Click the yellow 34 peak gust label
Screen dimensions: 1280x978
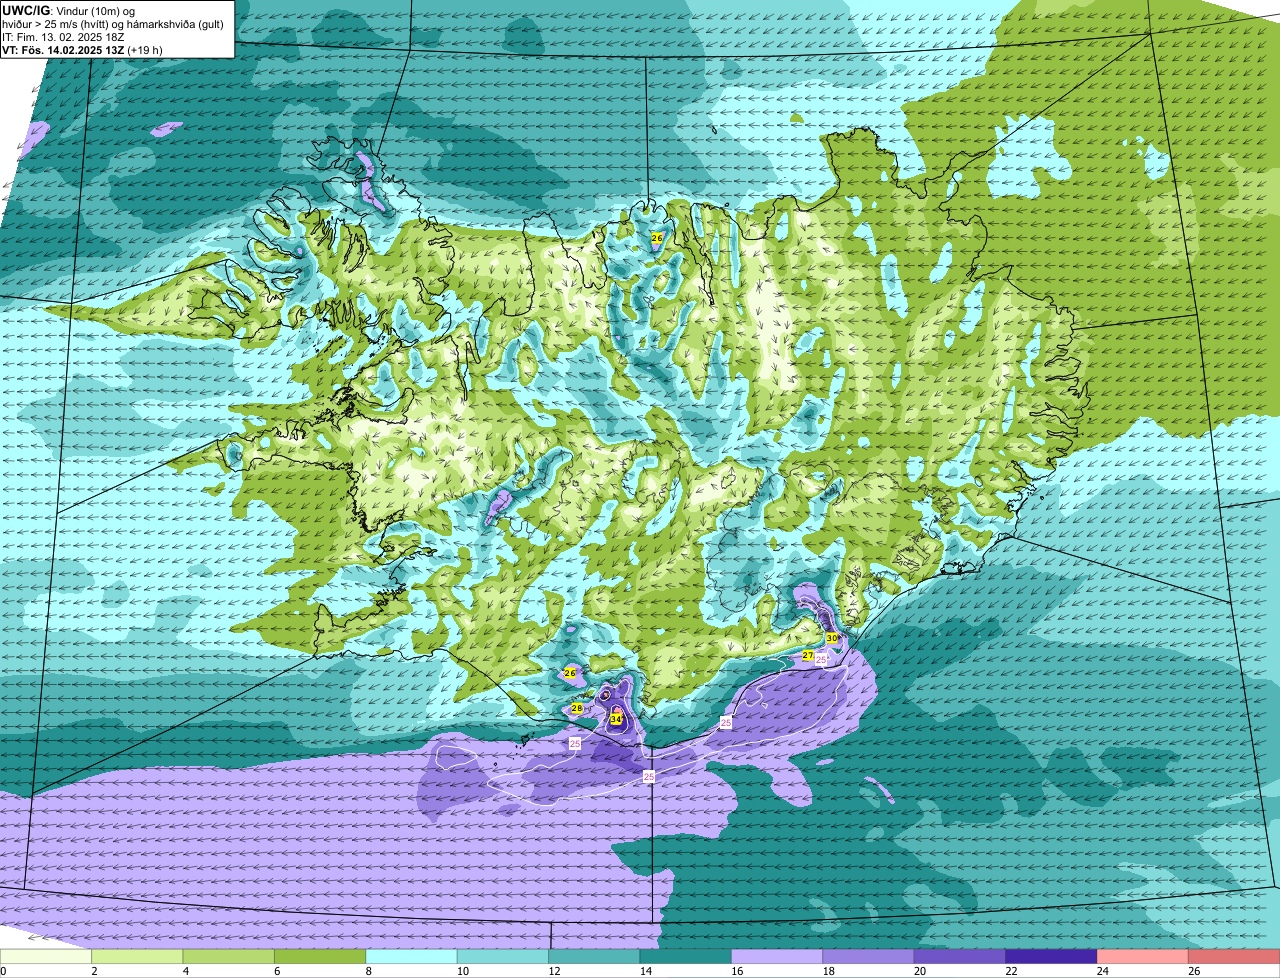[615, 719]
